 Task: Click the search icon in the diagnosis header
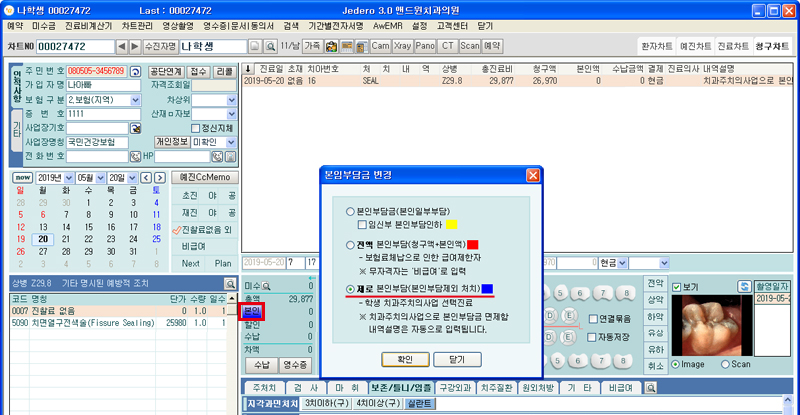[230, 283]
